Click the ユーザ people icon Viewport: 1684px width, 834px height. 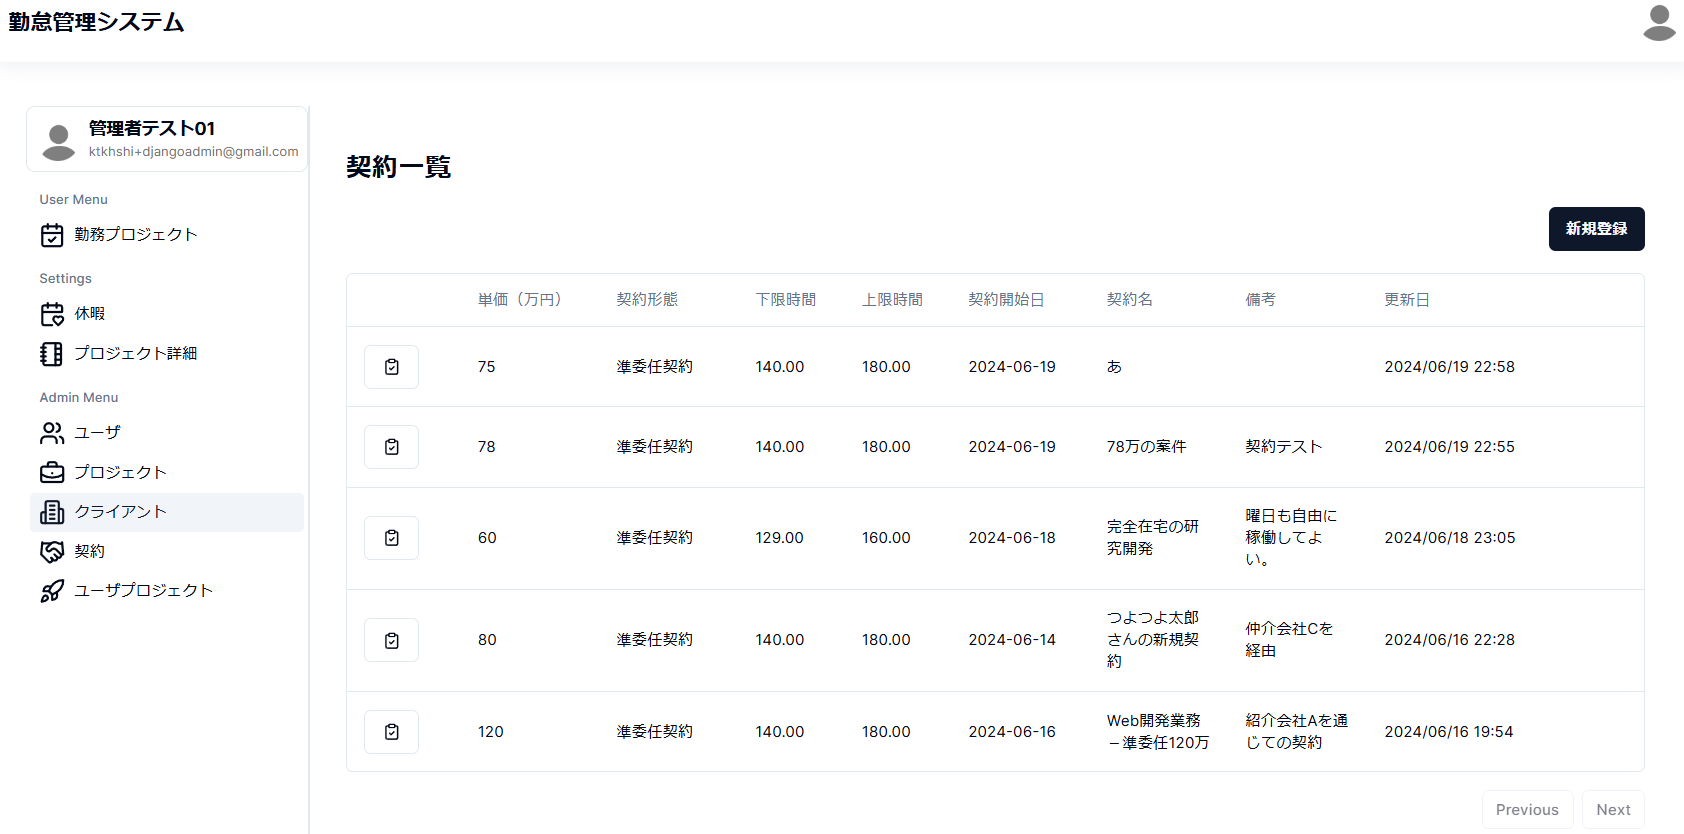point(52,433)
